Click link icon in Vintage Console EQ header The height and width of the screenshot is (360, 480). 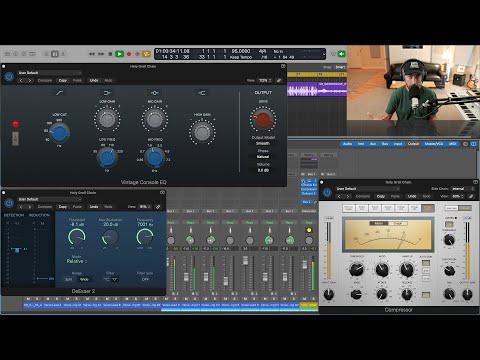[x=279, y=81]
